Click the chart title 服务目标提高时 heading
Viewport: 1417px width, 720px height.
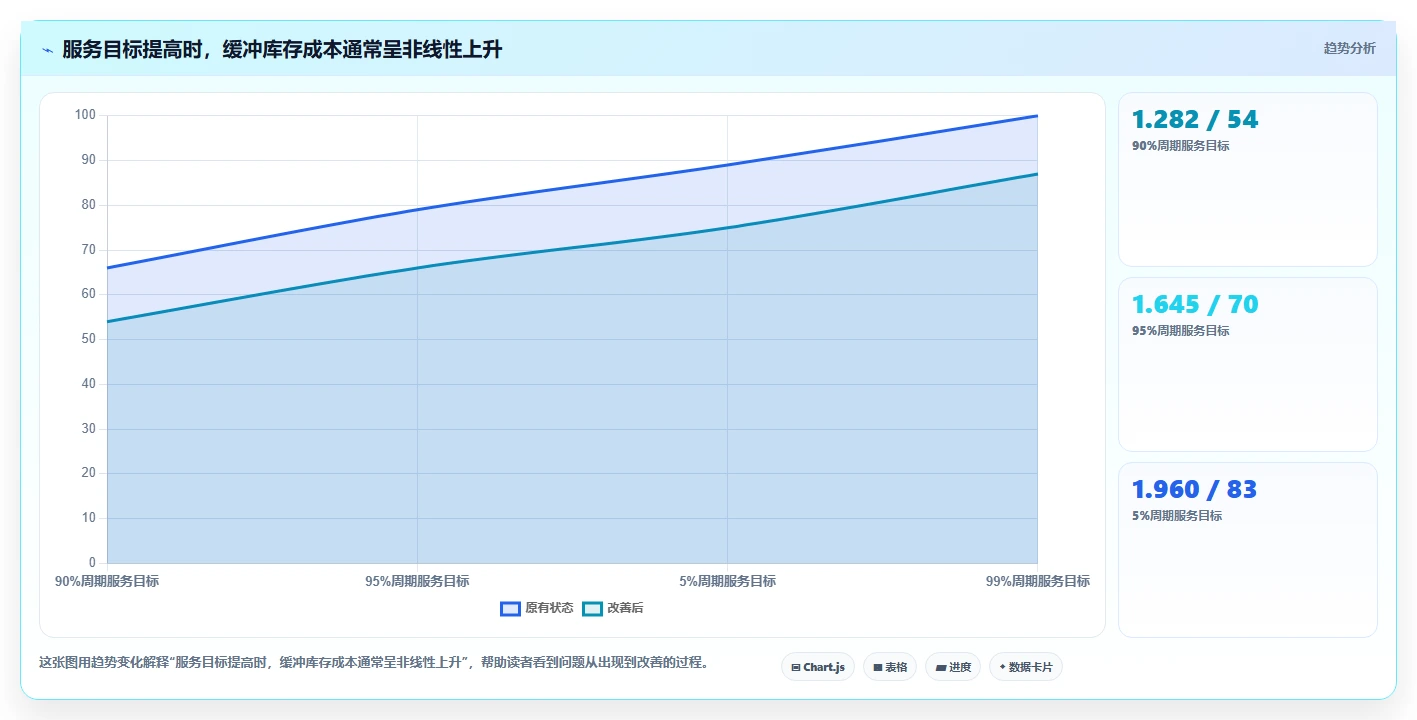pos(282,50)
